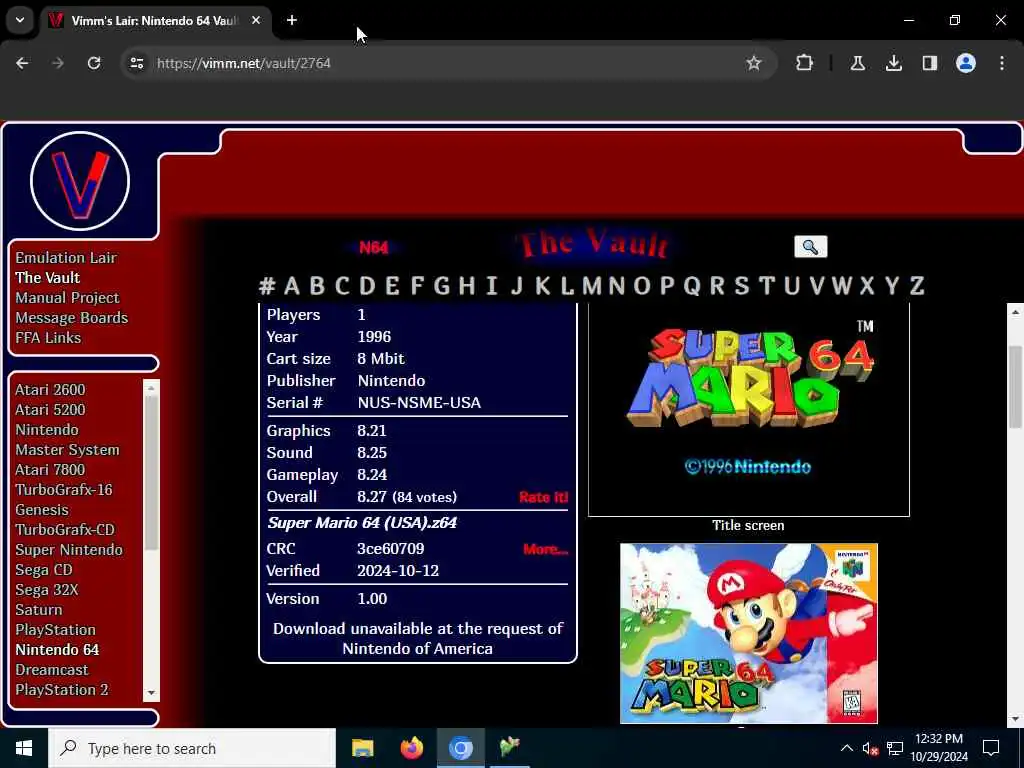1024x768 pixels.
Task: Open Manual Project link
Action: (x=67, y=298)
